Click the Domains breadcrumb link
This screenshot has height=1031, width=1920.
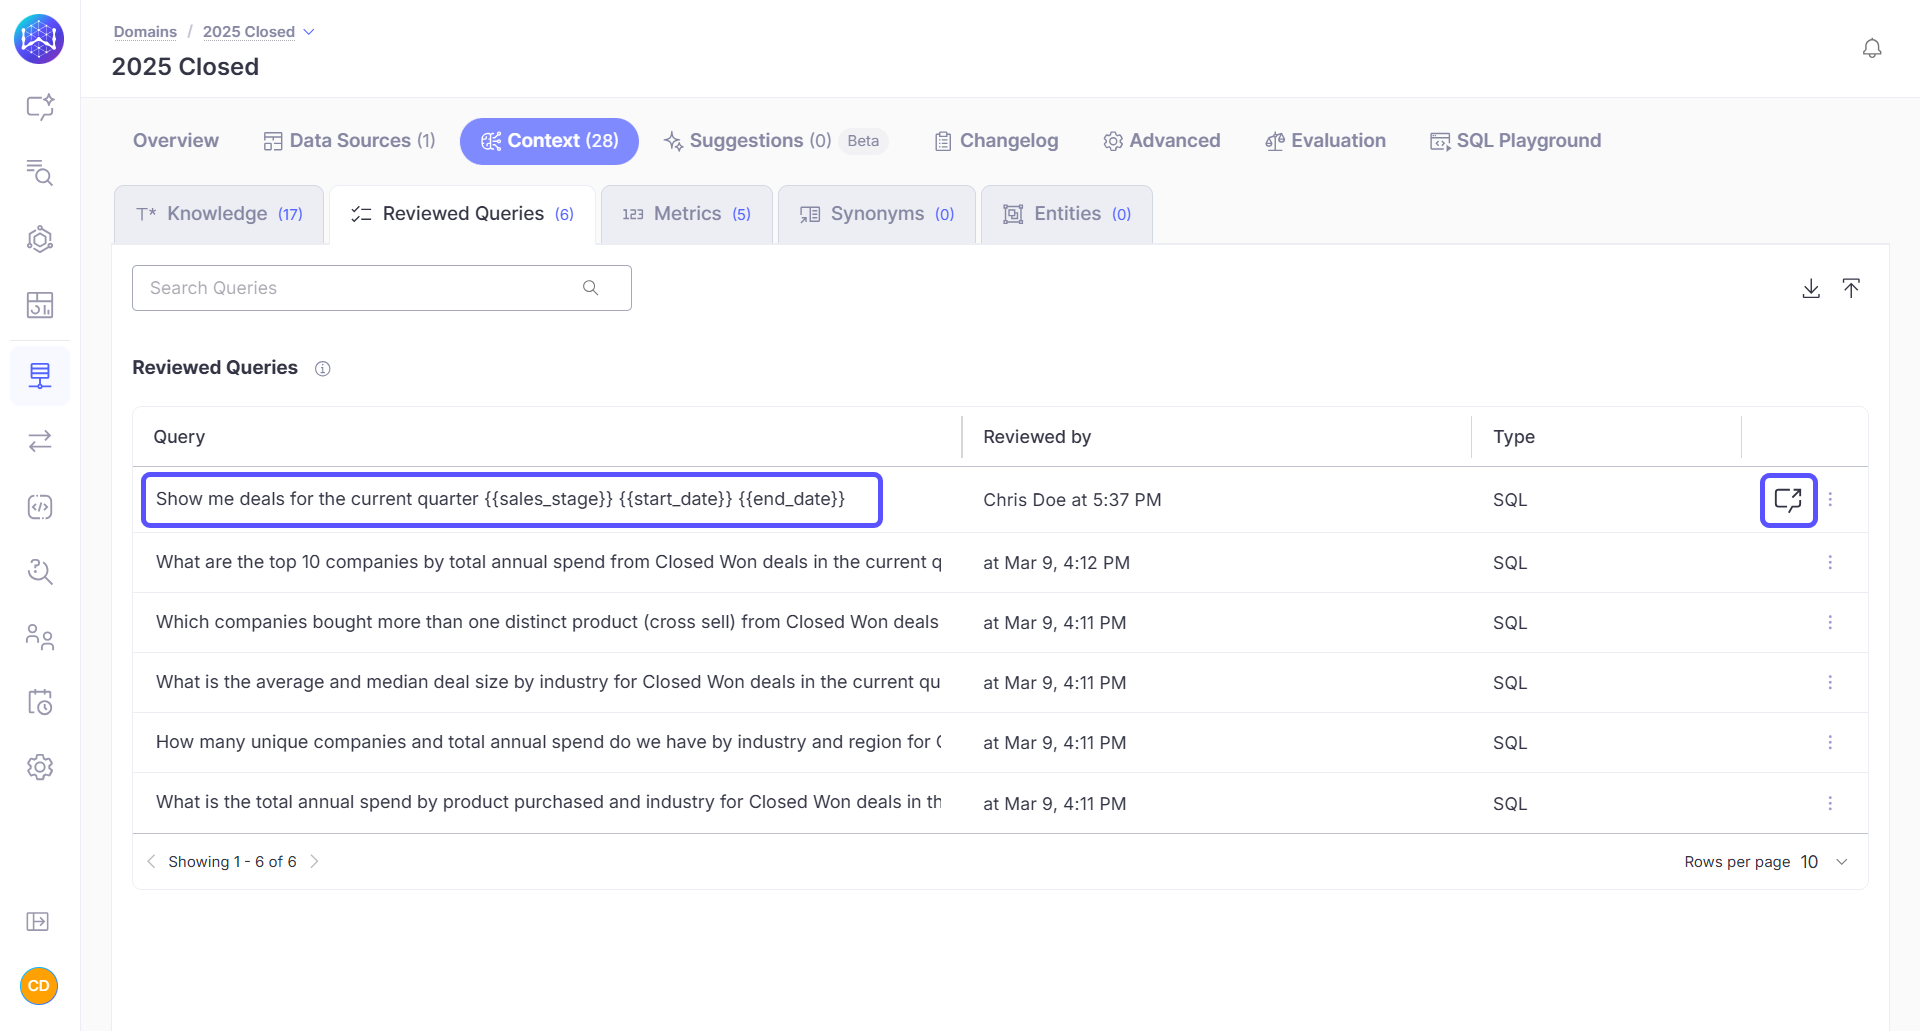pyautogui.click(x=145, y=31)
